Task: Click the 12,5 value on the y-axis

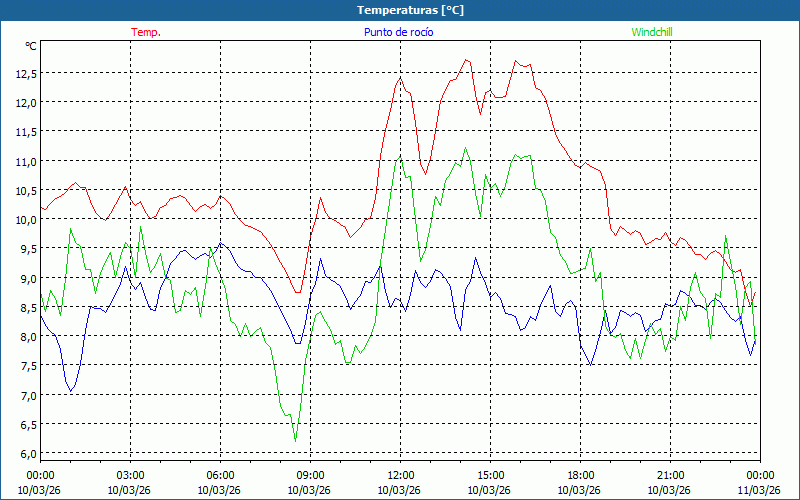Action: [25, 73]
